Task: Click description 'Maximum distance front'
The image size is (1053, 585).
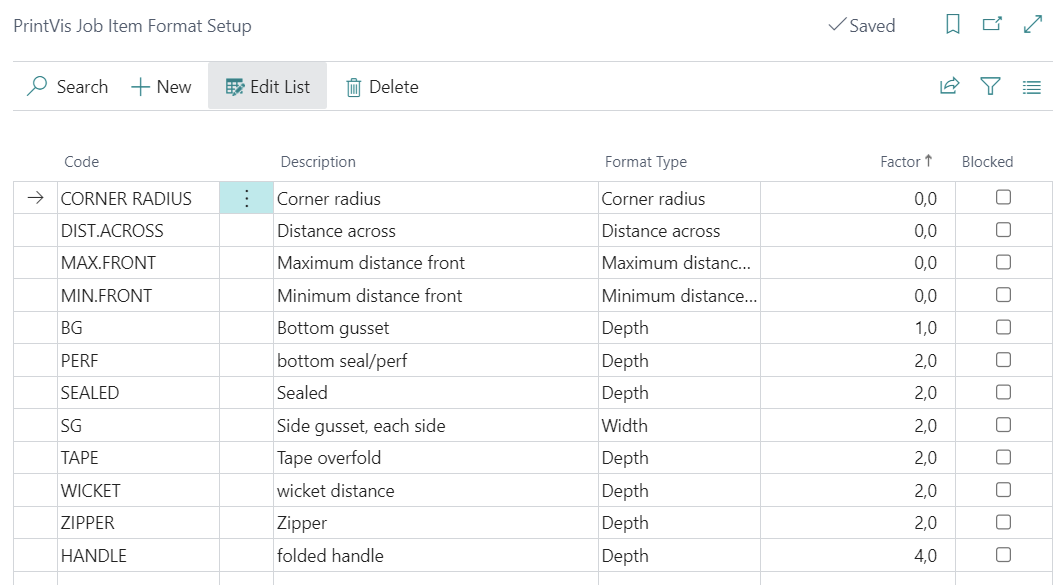Action: [371, 263]
